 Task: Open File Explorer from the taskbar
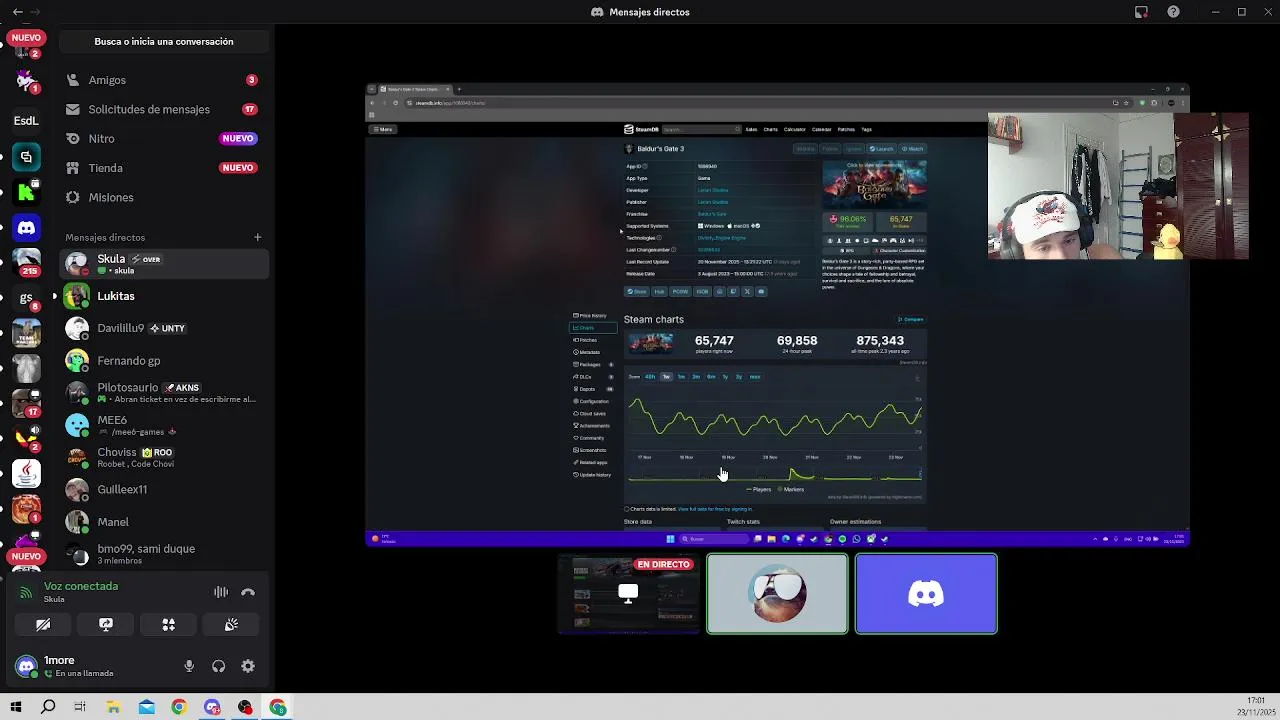pos(114,707)
